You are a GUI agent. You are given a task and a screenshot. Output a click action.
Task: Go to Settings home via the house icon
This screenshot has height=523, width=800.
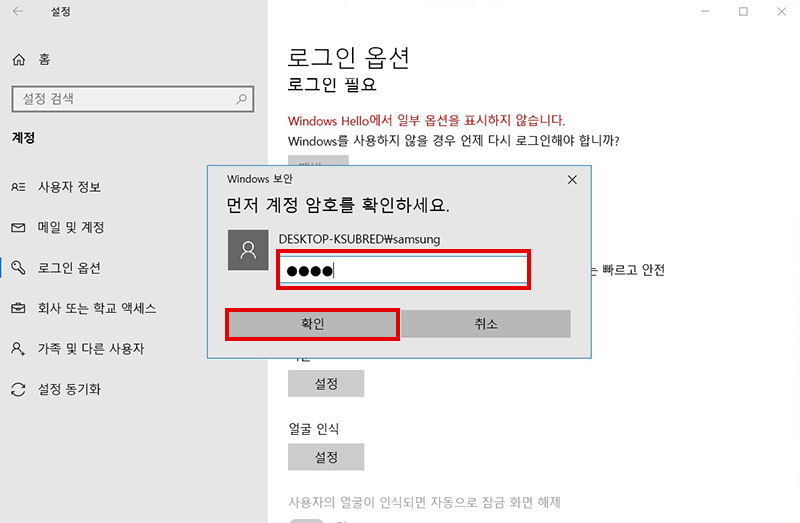pos(18,60)
